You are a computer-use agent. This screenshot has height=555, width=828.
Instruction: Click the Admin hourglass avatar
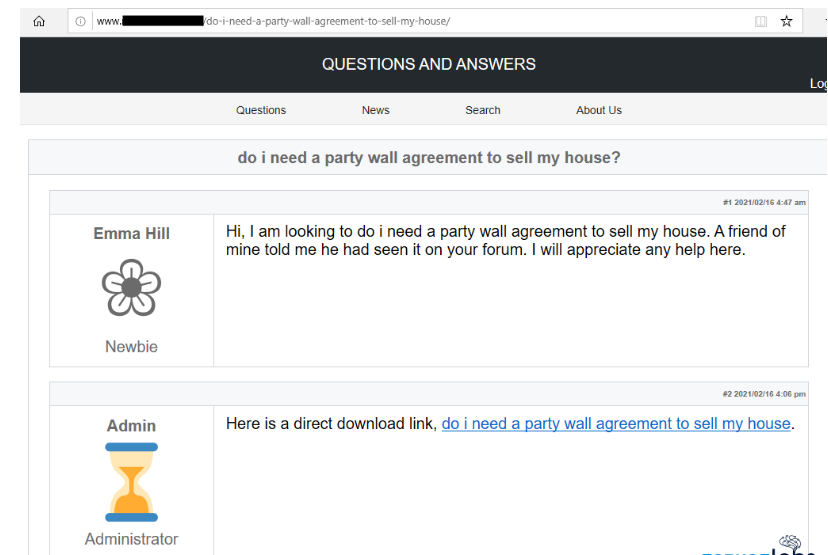click(x=131, y=482)
